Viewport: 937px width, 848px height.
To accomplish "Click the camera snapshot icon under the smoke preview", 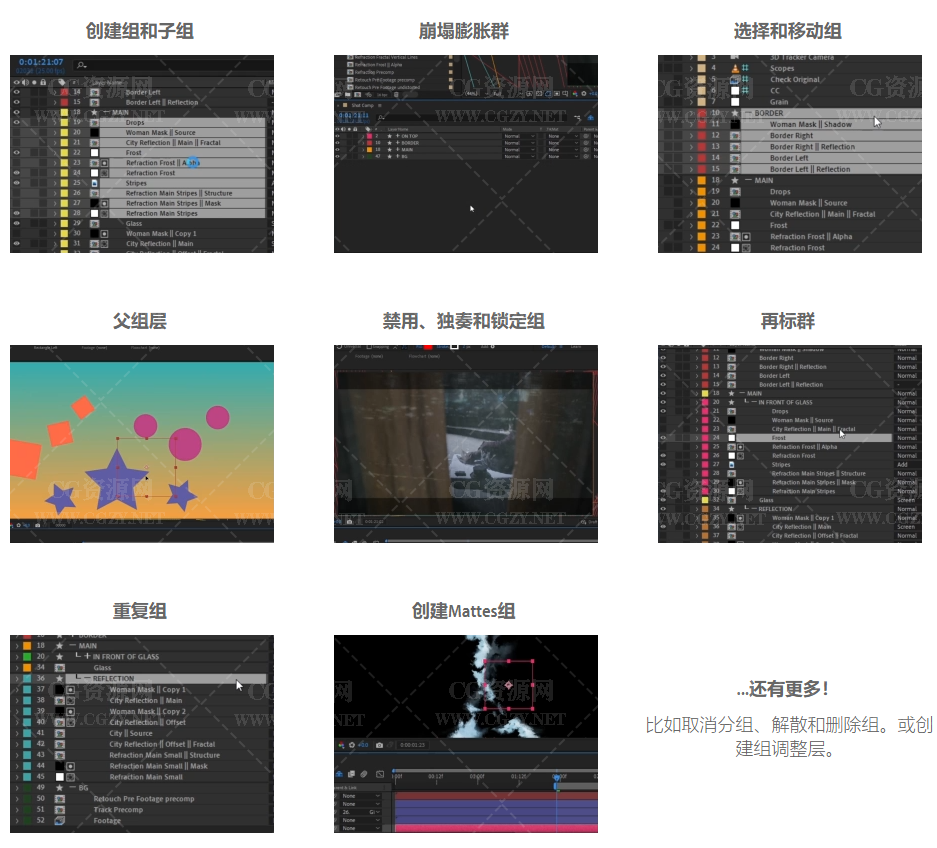I will click(380, 745).
